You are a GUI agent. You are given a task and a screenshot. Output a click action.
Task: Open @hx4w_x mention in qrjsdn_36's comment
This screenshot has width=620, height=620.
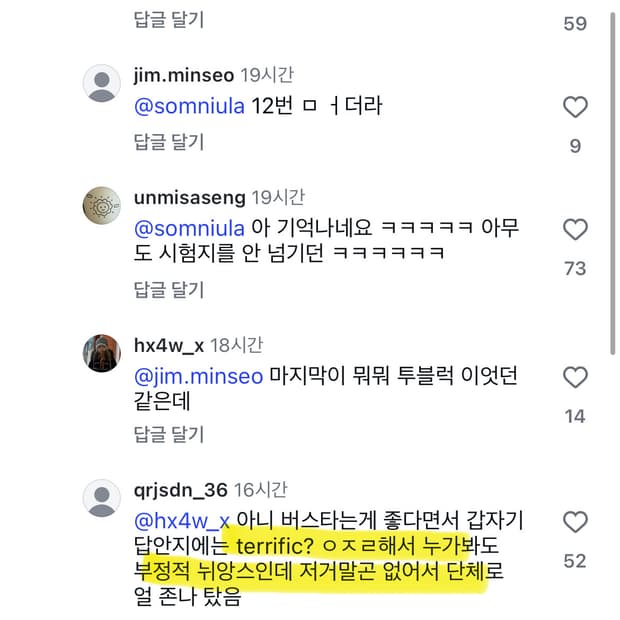[x=182, y=520]
